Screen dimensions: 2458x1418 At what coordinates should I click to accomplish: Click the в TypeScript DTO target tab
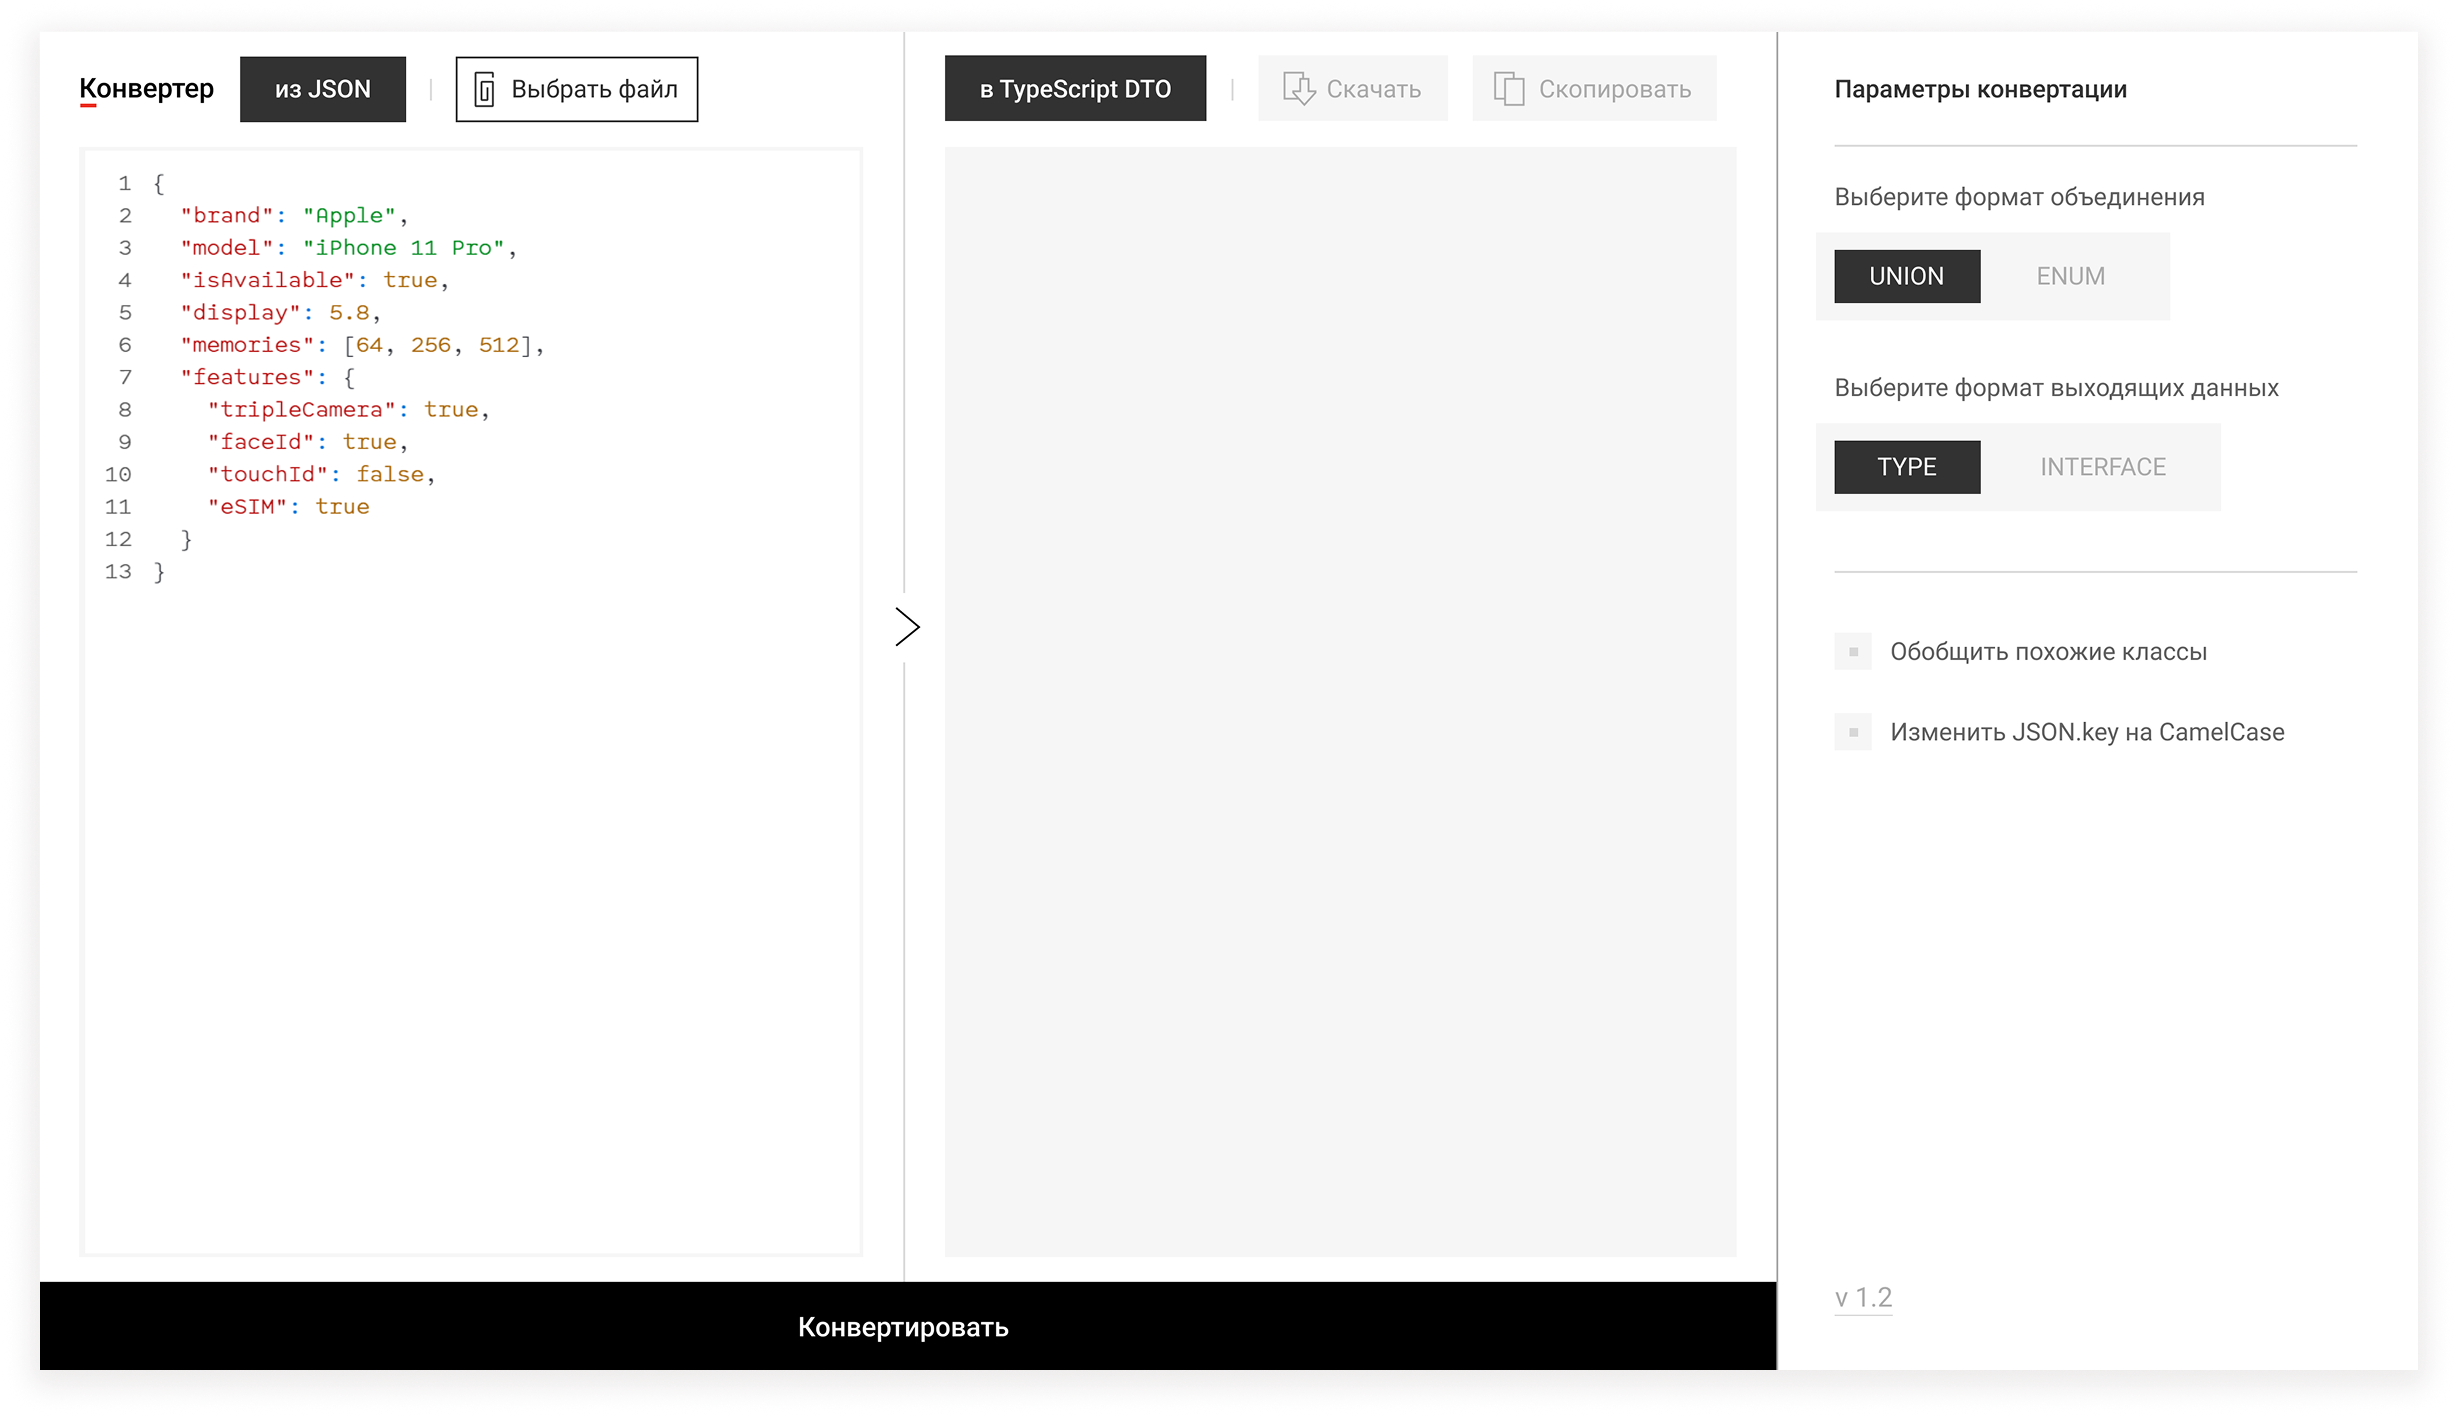pos(1074,89)
